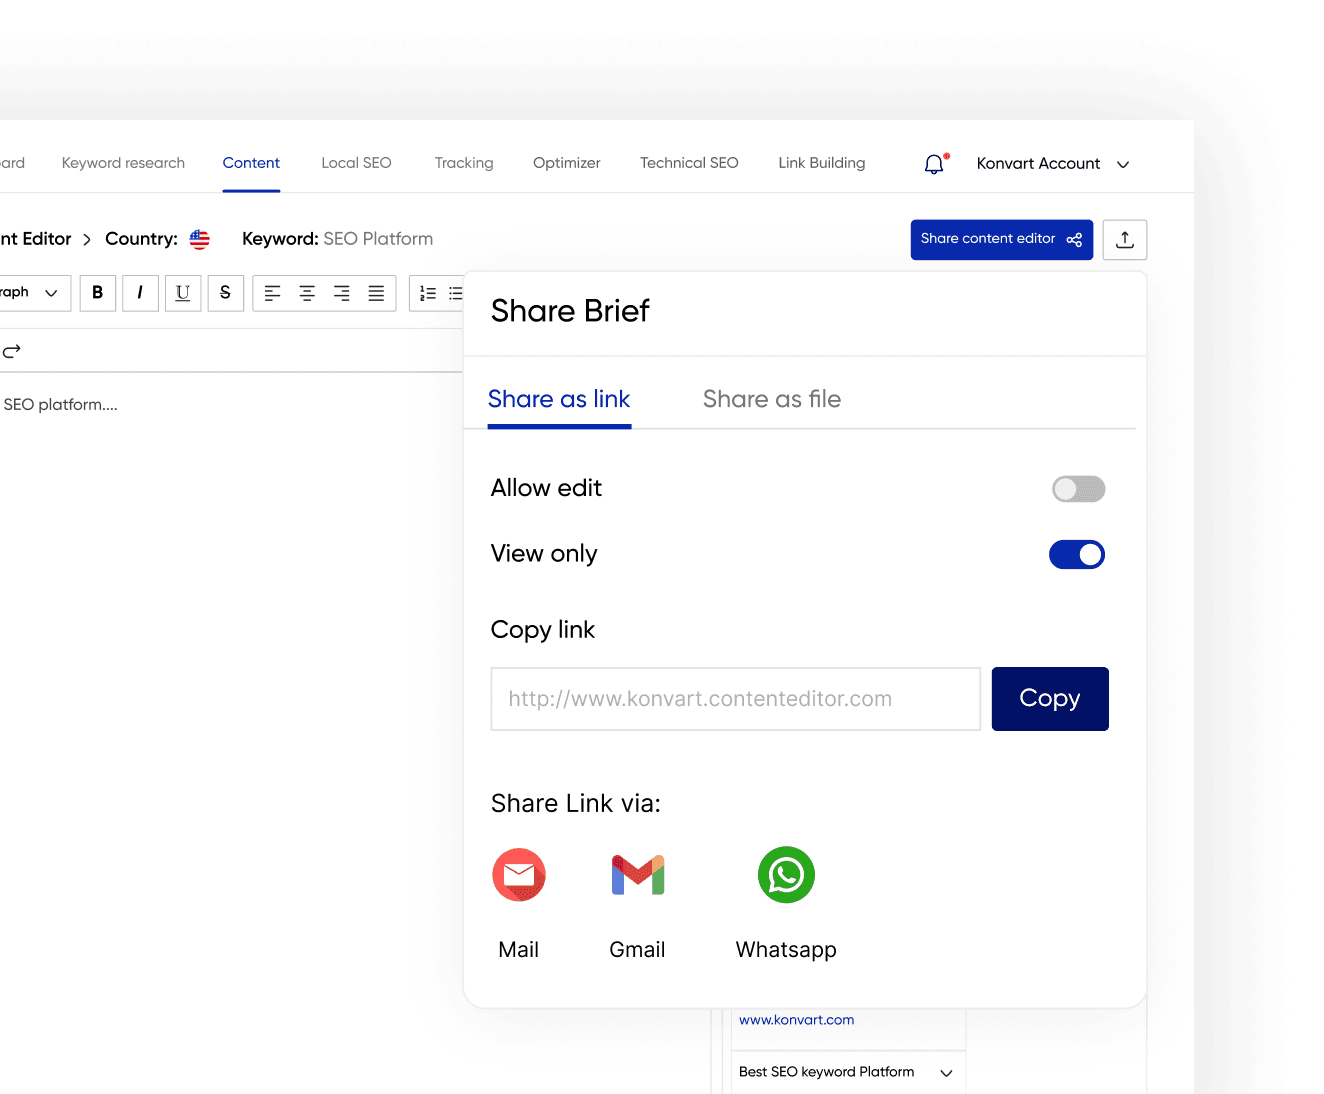Open the Keyword research menu
Screen dimensions: 1324x1094
pos(123,163)
